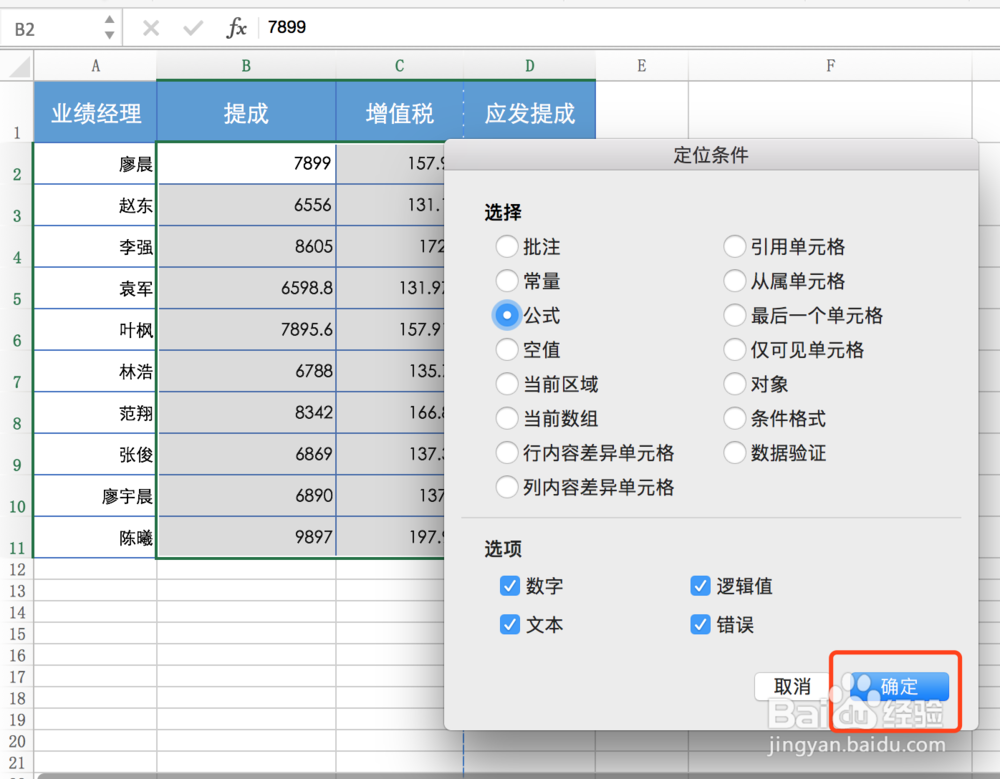This screenshot has width=1000, height=779.
Task: Click the up arrow on the name box stepper
Action: click(x=108, y=21)
